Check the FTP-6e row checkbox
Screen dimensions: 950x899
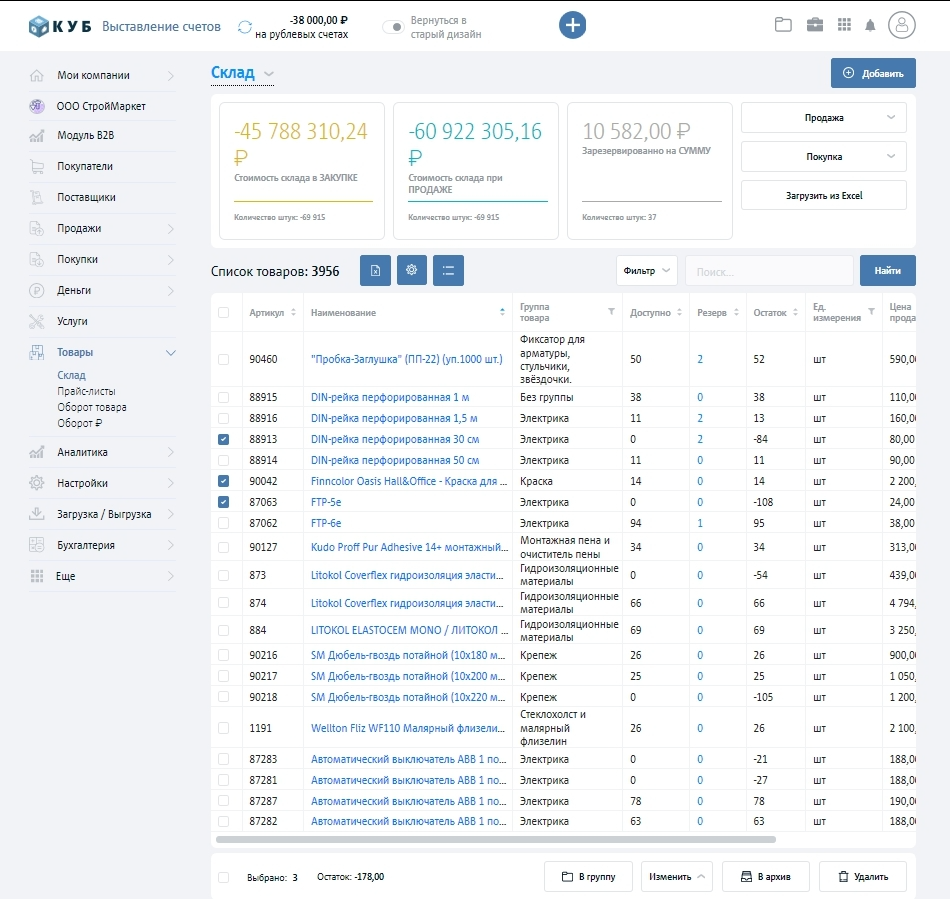(x=223, y=523)
